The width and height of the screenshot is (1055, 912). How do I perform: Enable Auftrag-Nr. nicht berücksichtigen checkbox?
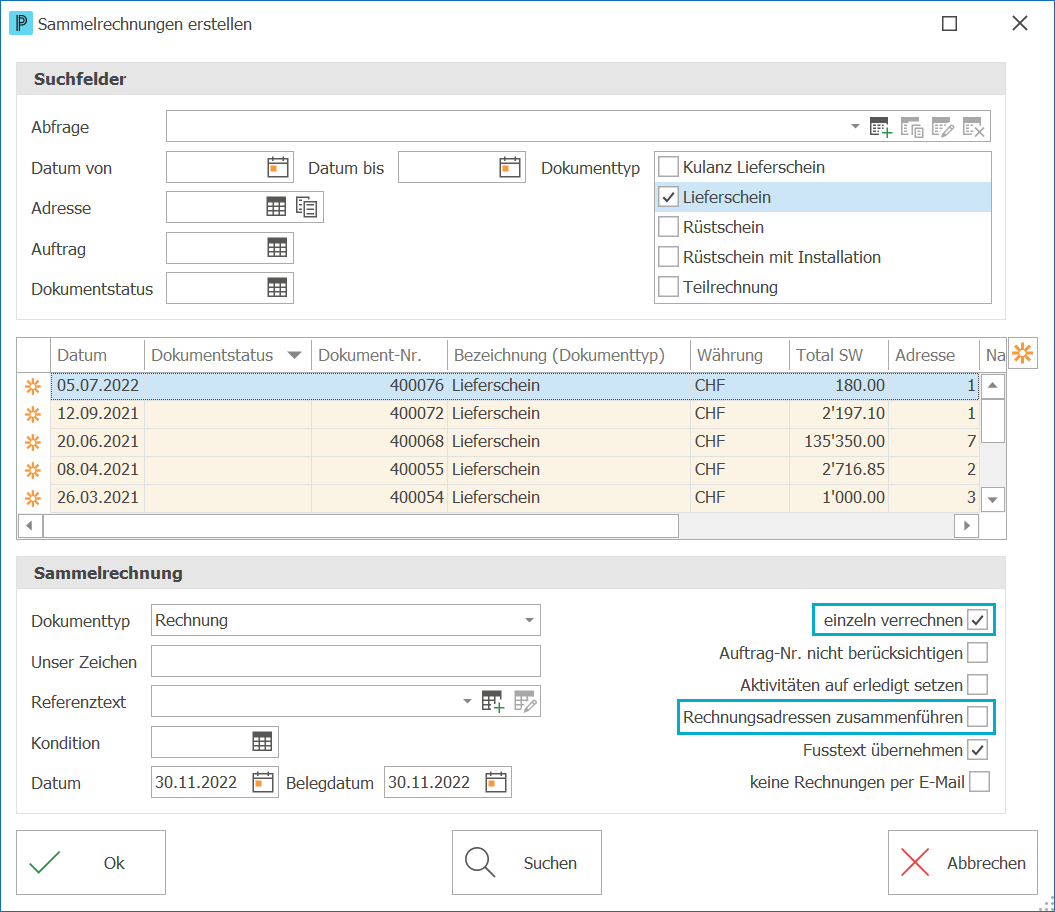tap(978, 652)
